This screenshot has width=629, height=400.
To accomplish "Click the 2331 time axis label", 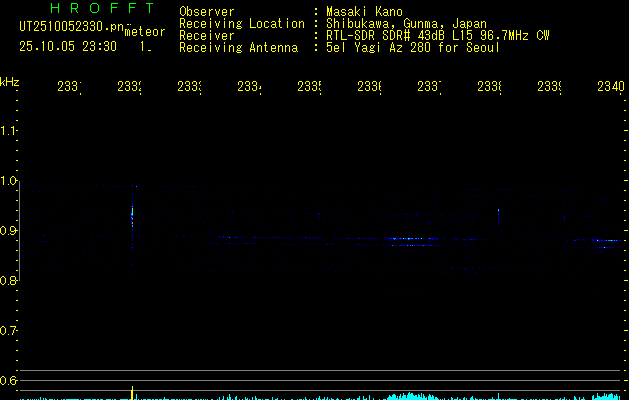I will click(69, 87).
